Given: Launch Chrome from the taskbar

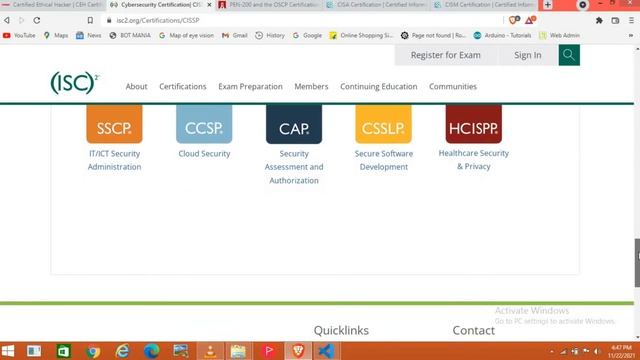Looking at the screenshot, I should coord(93,351).
